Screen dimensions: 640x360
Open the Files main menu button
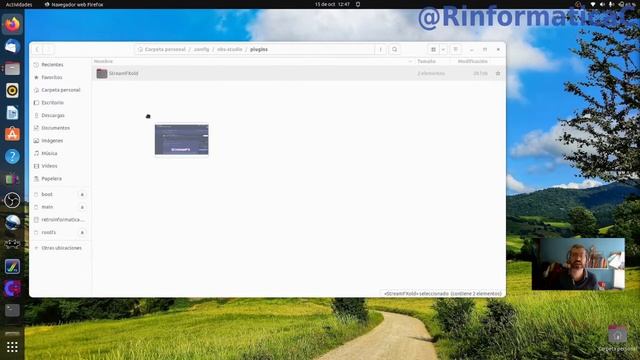[x=456, y=49]
